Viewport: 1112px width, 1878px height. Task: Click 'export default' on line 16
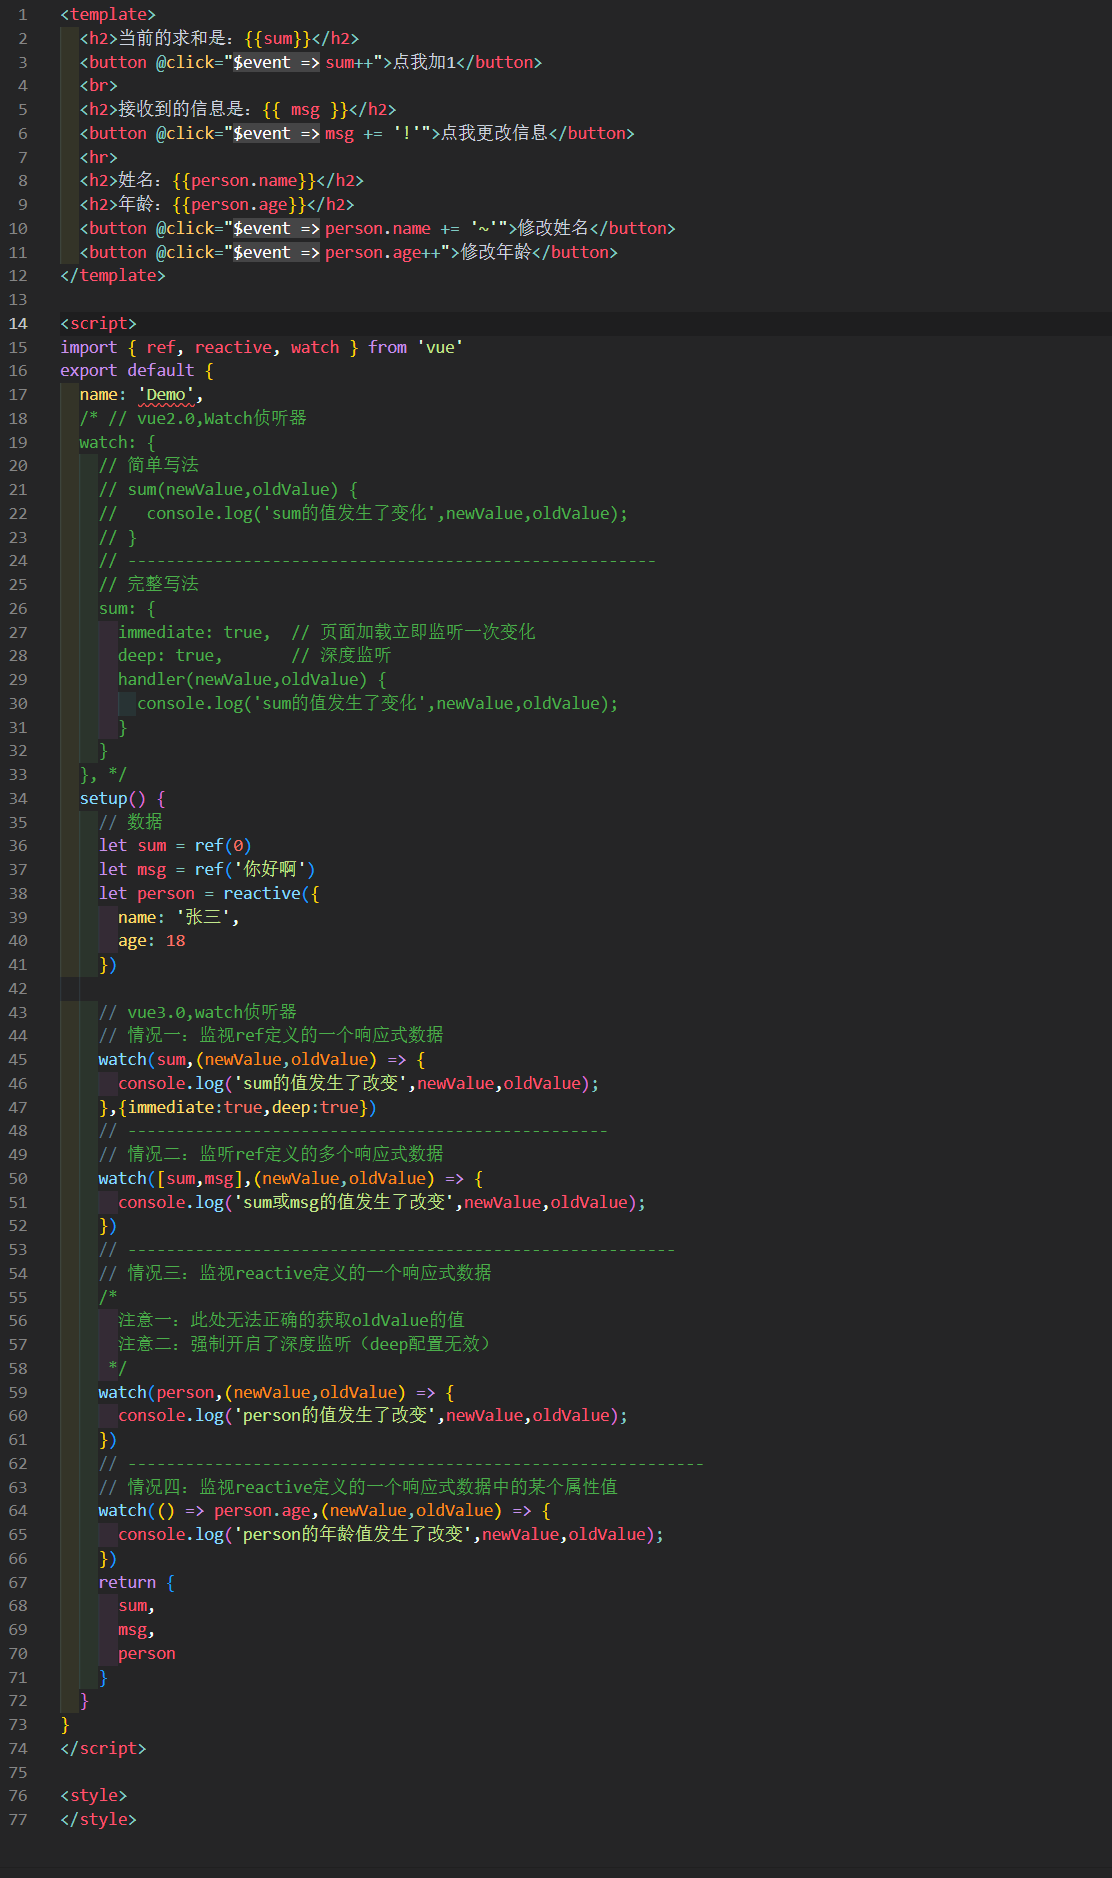pyautogui.click(x=127, y=370)
